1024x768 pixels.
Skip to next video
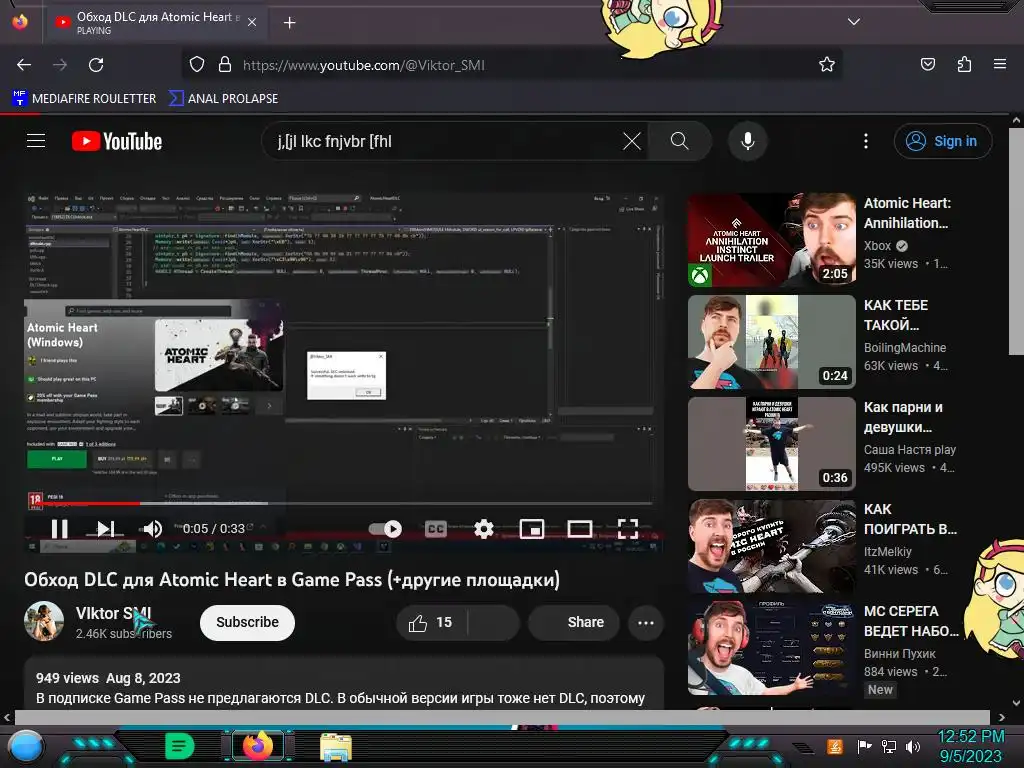(106, 529)
